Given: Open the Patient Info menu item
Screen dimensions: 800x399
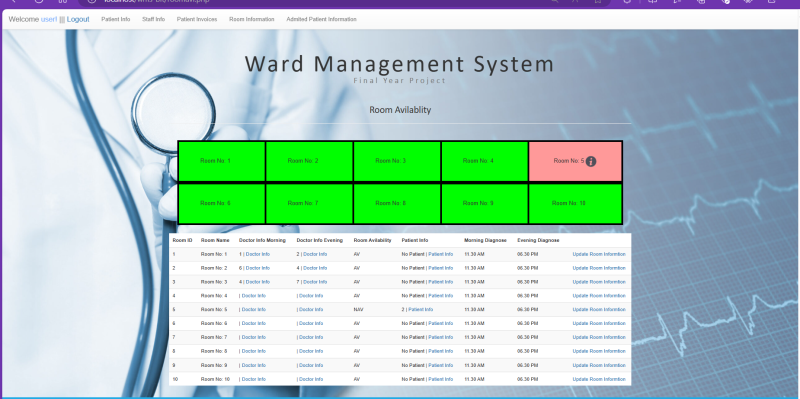Looking at the screenshot, I should (x=115, y=19).
